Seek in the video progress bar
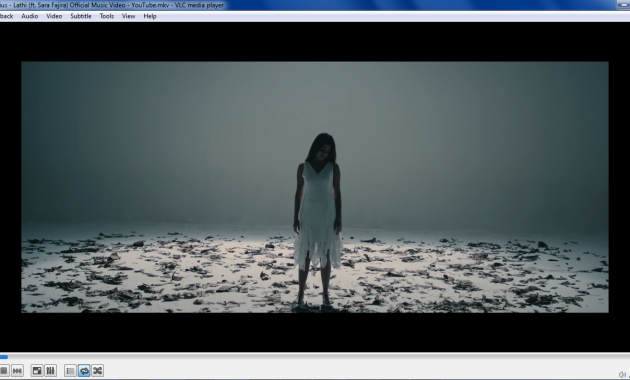The width and height of the screenshot is (630, 380). (x=315, y=356)
